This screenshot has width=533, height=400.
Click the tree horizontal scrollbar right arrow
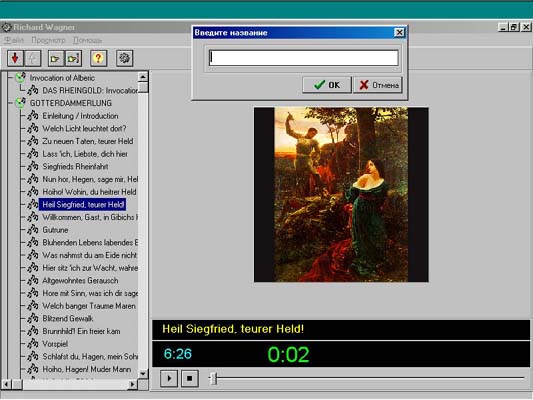[133, 385]
